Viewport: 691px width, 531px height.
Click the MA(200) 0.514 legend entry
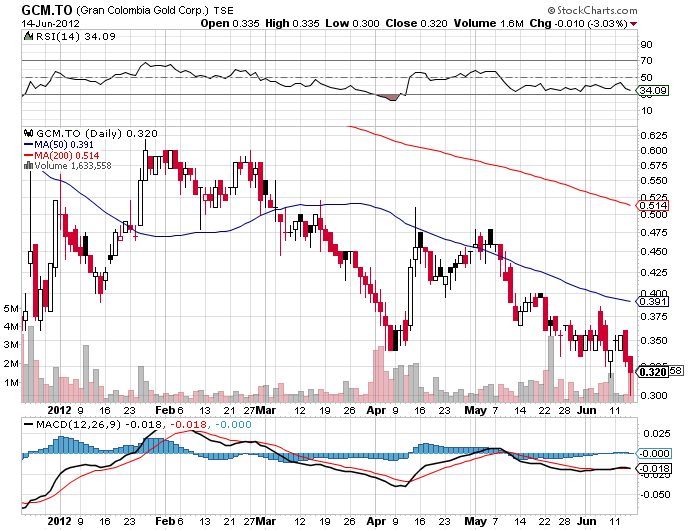[x=61, y=155]
